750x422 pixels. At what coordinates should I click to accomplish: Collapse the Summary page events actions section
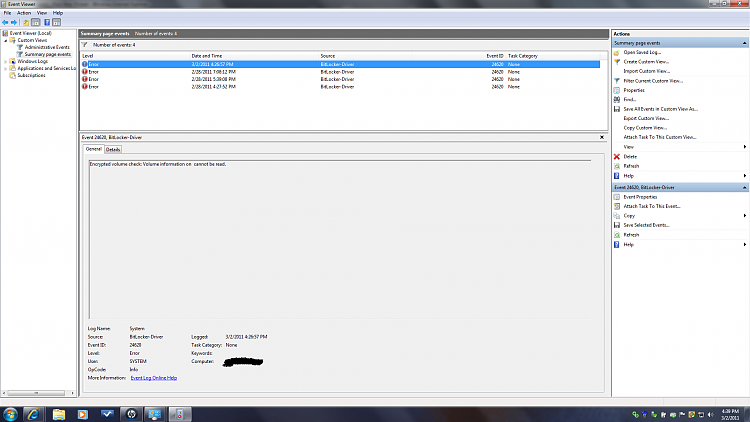744,43
